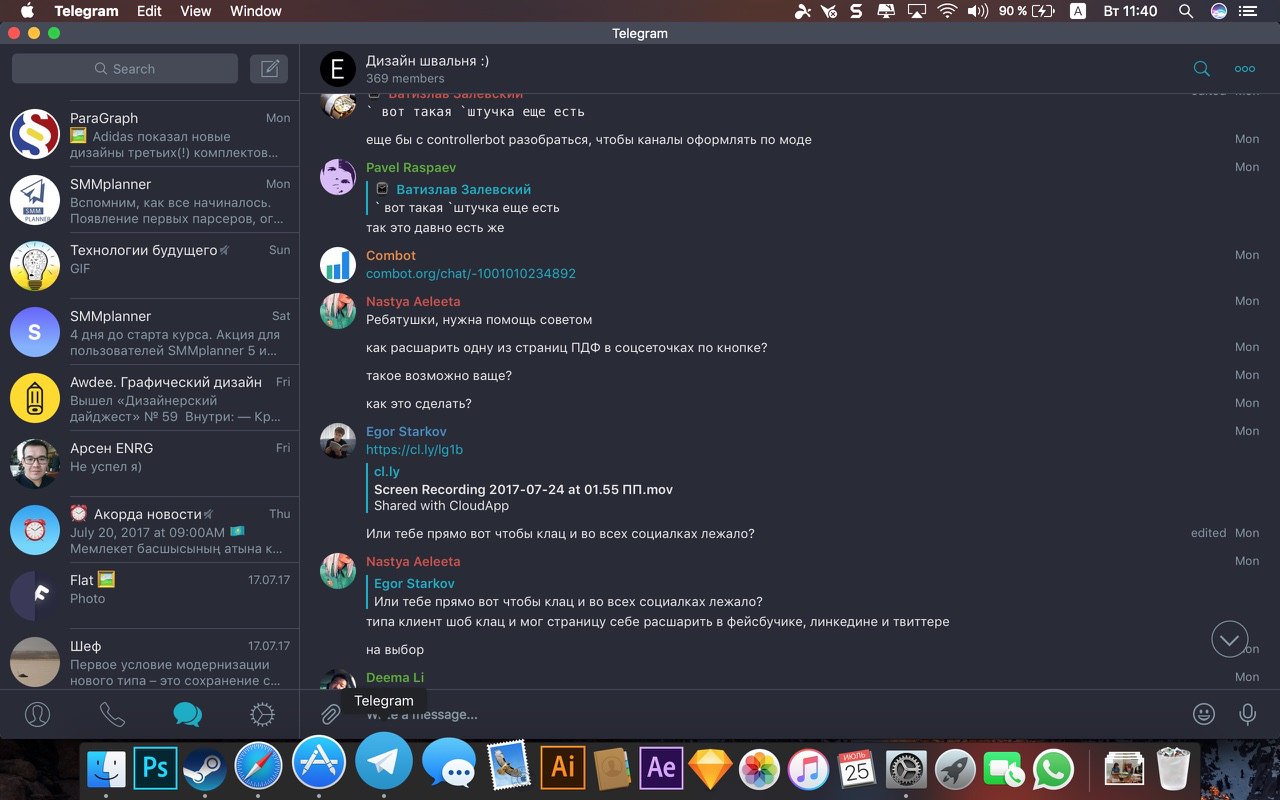
Task: Open WhatsApp from the Dock
Action: [x=1053, y=769]
